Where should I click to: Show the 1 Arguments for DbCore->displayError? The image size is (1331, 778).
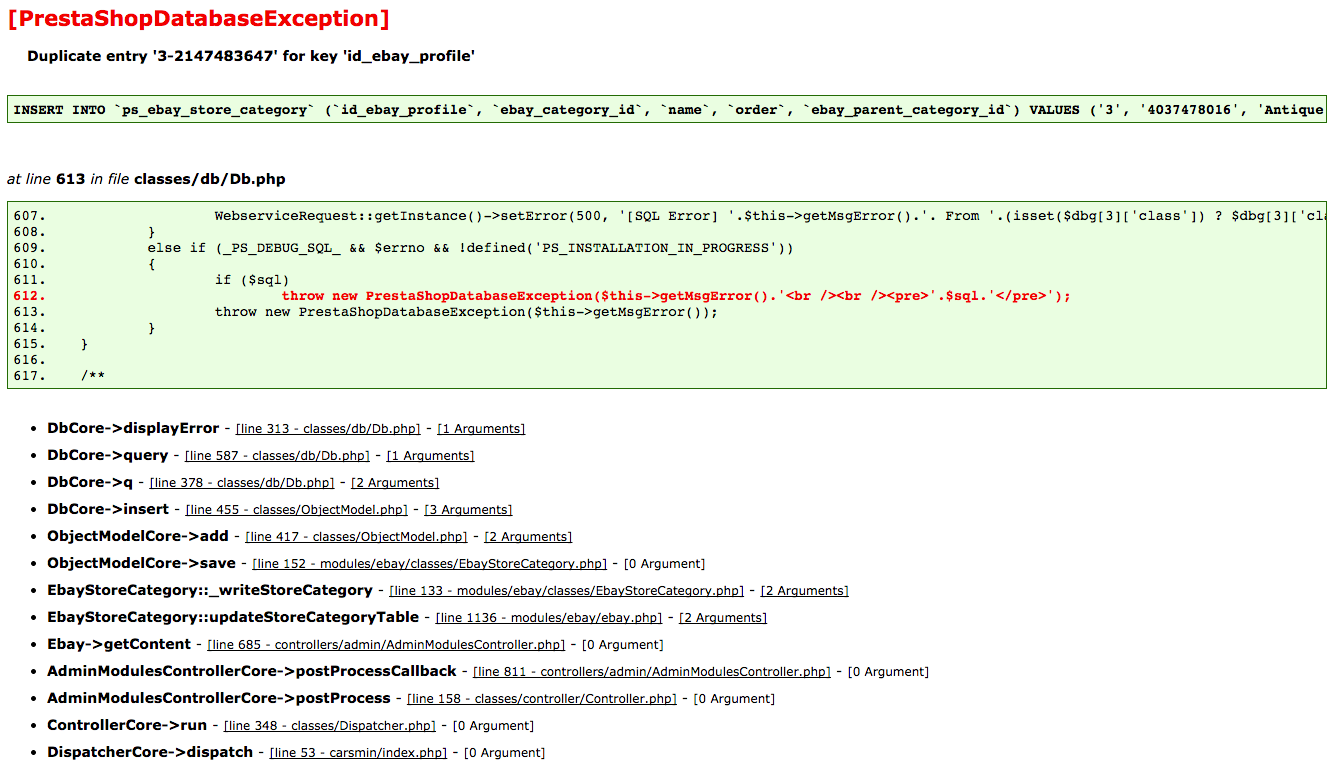pyautogui.click(x=481, y=429)
